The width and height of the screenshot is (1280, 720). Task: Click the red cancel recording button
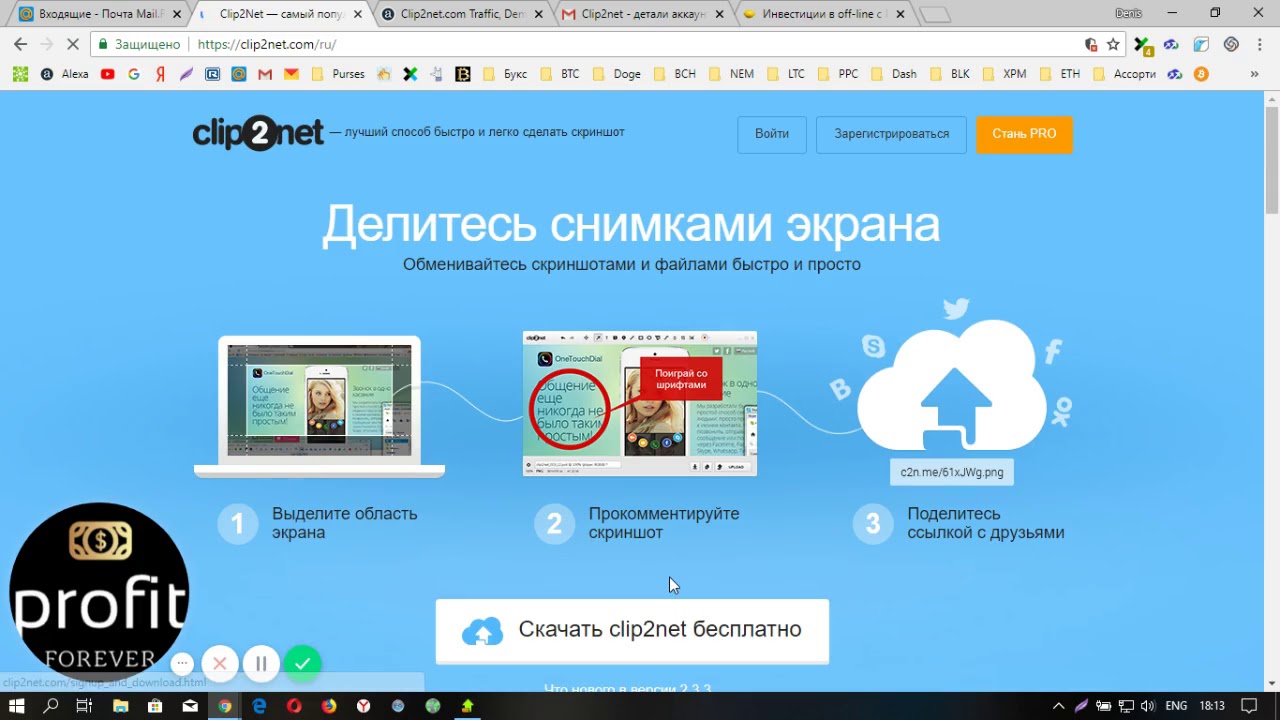pos(220,663)
